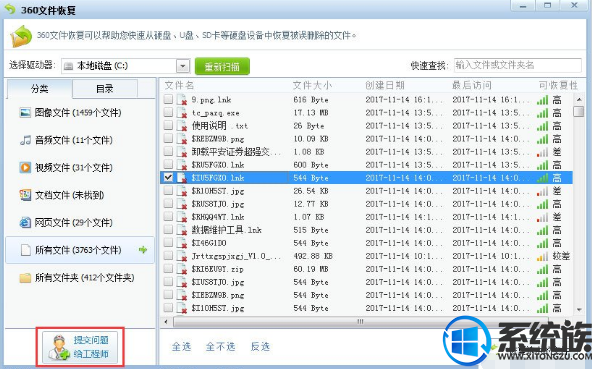Click the engineer avatar icon
The height and width of the screenshot is (369, 592).
point(59,347)
